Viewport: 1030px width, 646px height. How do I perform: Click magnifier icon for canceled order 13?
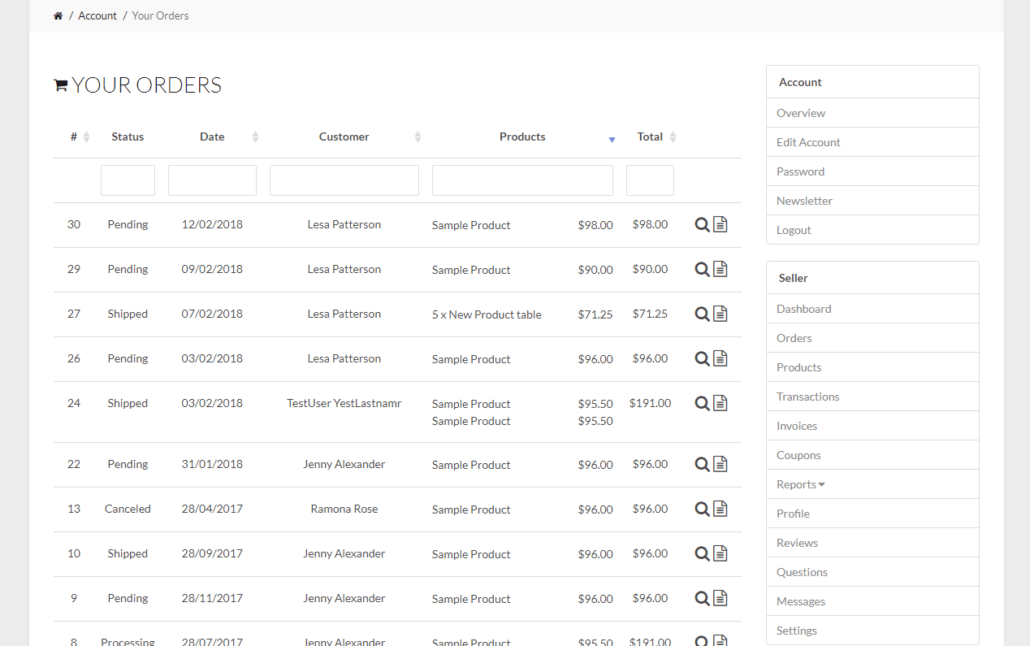(x=702, y=509)
